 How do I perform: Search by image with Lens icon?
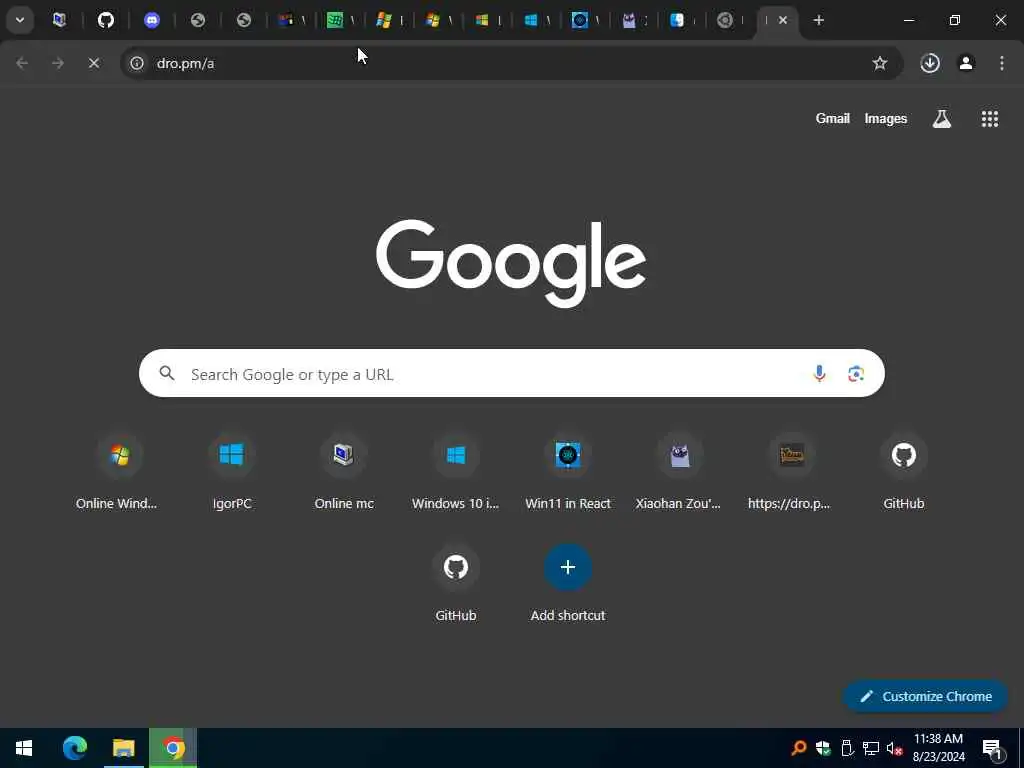[856, 374]
